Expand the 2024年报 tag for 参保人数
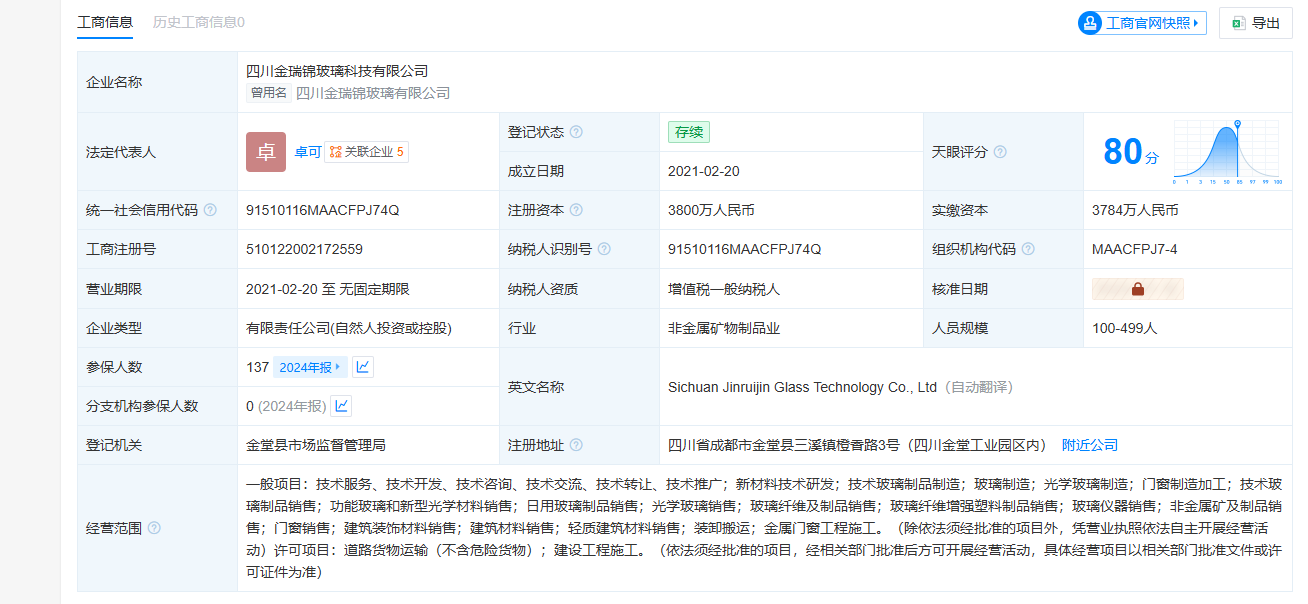Screen dimensions: 1308x604 coord(310,367)
